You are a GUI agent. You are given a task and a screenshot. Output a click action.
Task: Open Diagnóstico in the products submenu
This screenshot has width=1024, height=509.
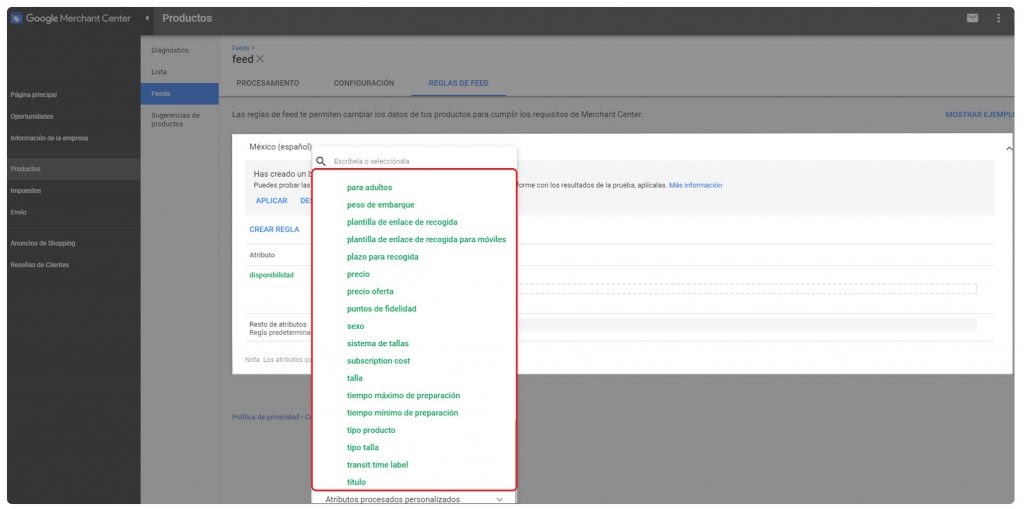click(170, 50)
